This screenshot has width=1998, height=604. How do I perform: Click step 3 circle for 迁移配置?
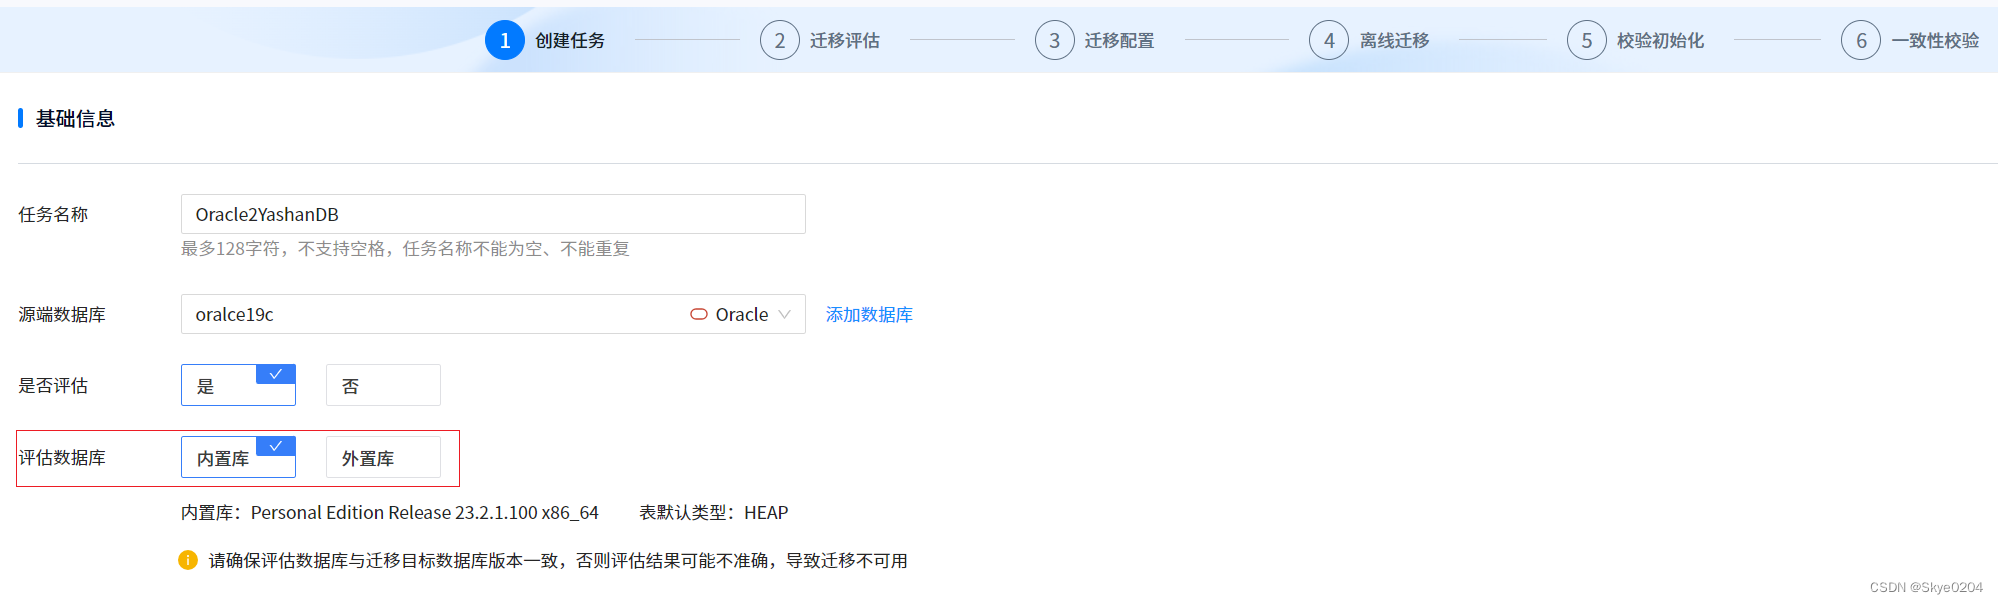(x=1054, y=40)
